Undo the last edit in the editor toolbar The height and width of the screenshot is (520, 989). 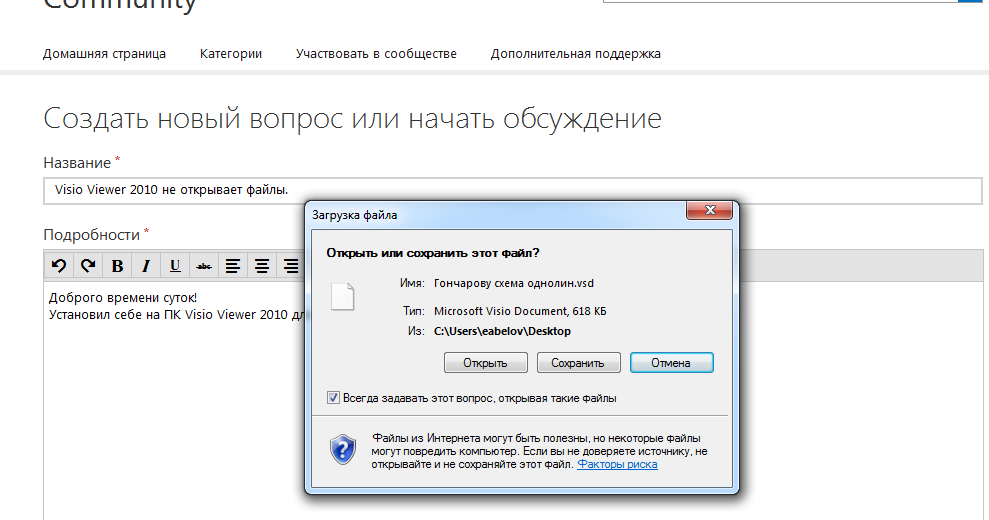coord(59,266)
